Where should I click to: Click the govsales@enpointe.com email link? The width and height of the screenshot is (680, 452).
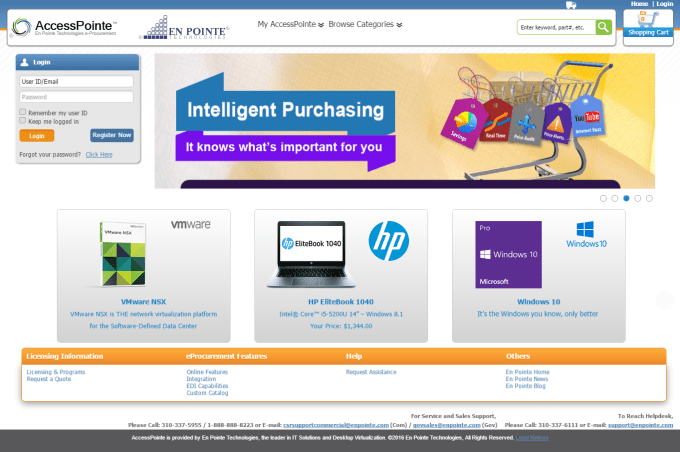tap(447, 425)
